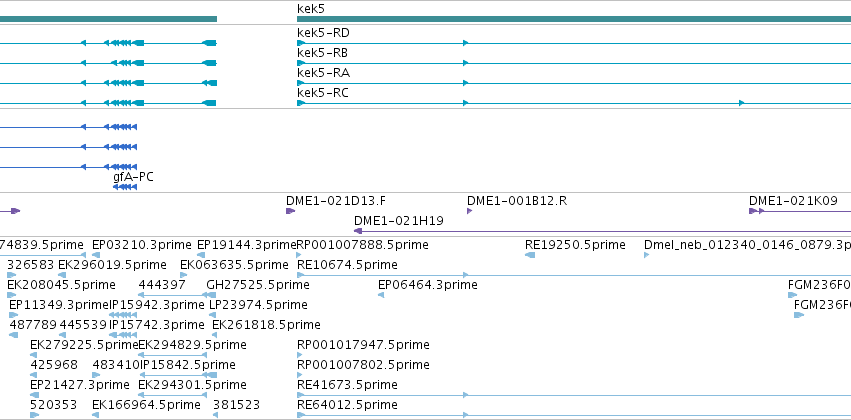Screen dimensions: 851x420
Task: Click the gfA-PC protein feature arrows
Action: tap(125, 187)
